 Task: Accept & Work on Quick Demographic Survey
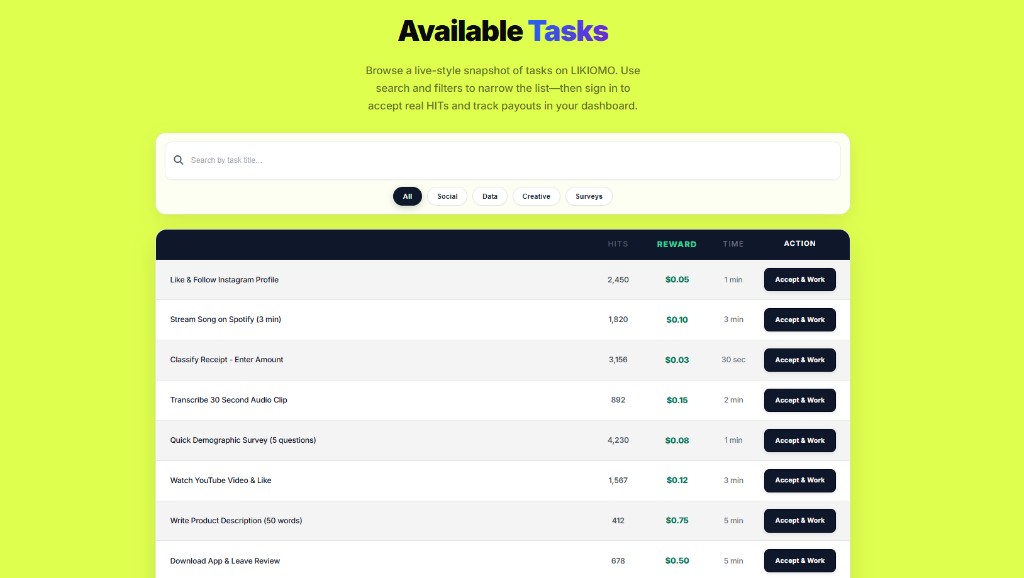800,441
